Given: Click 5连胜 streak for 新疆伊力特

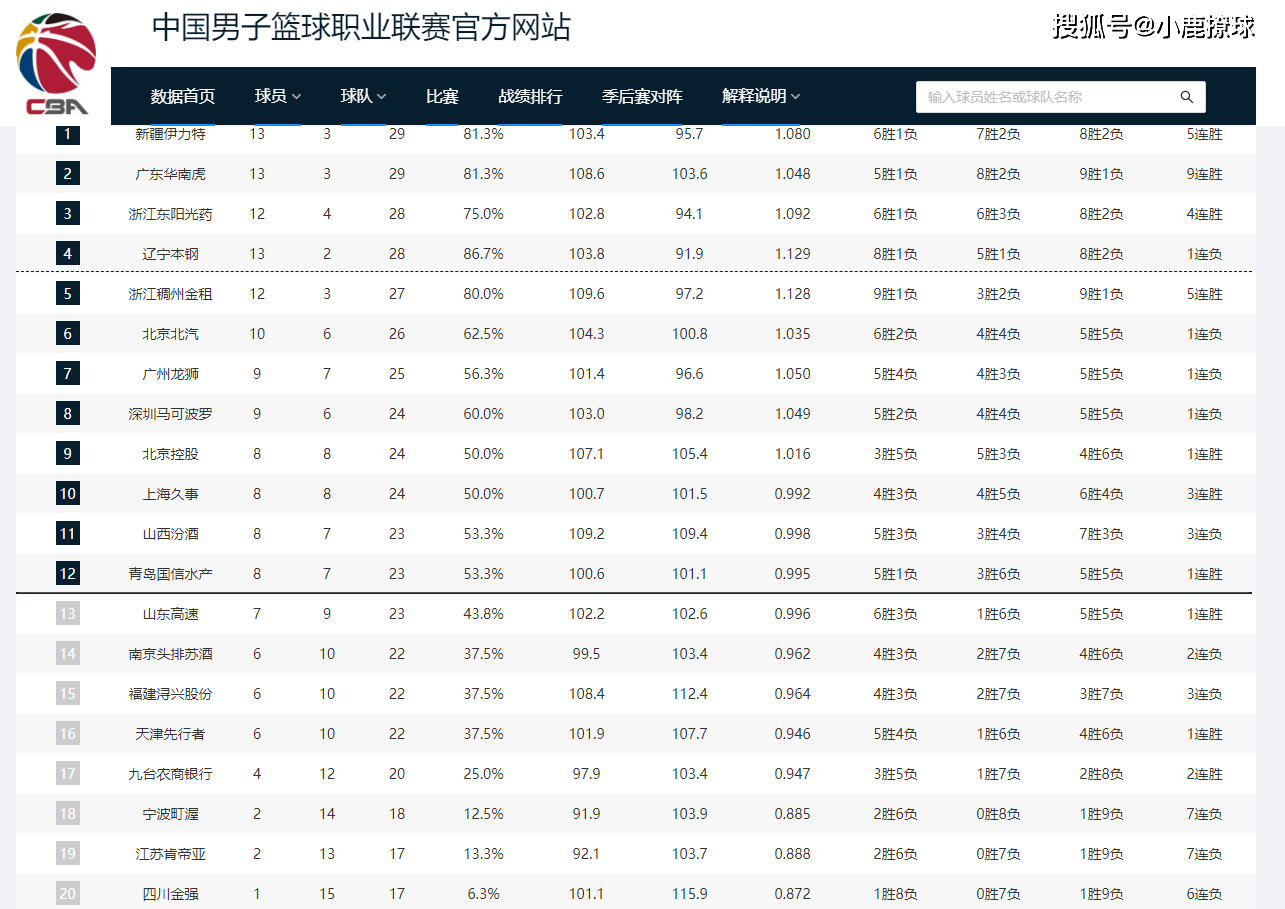Looking at the screenshot, I should pyautogui.click(x=1204, y=134).
